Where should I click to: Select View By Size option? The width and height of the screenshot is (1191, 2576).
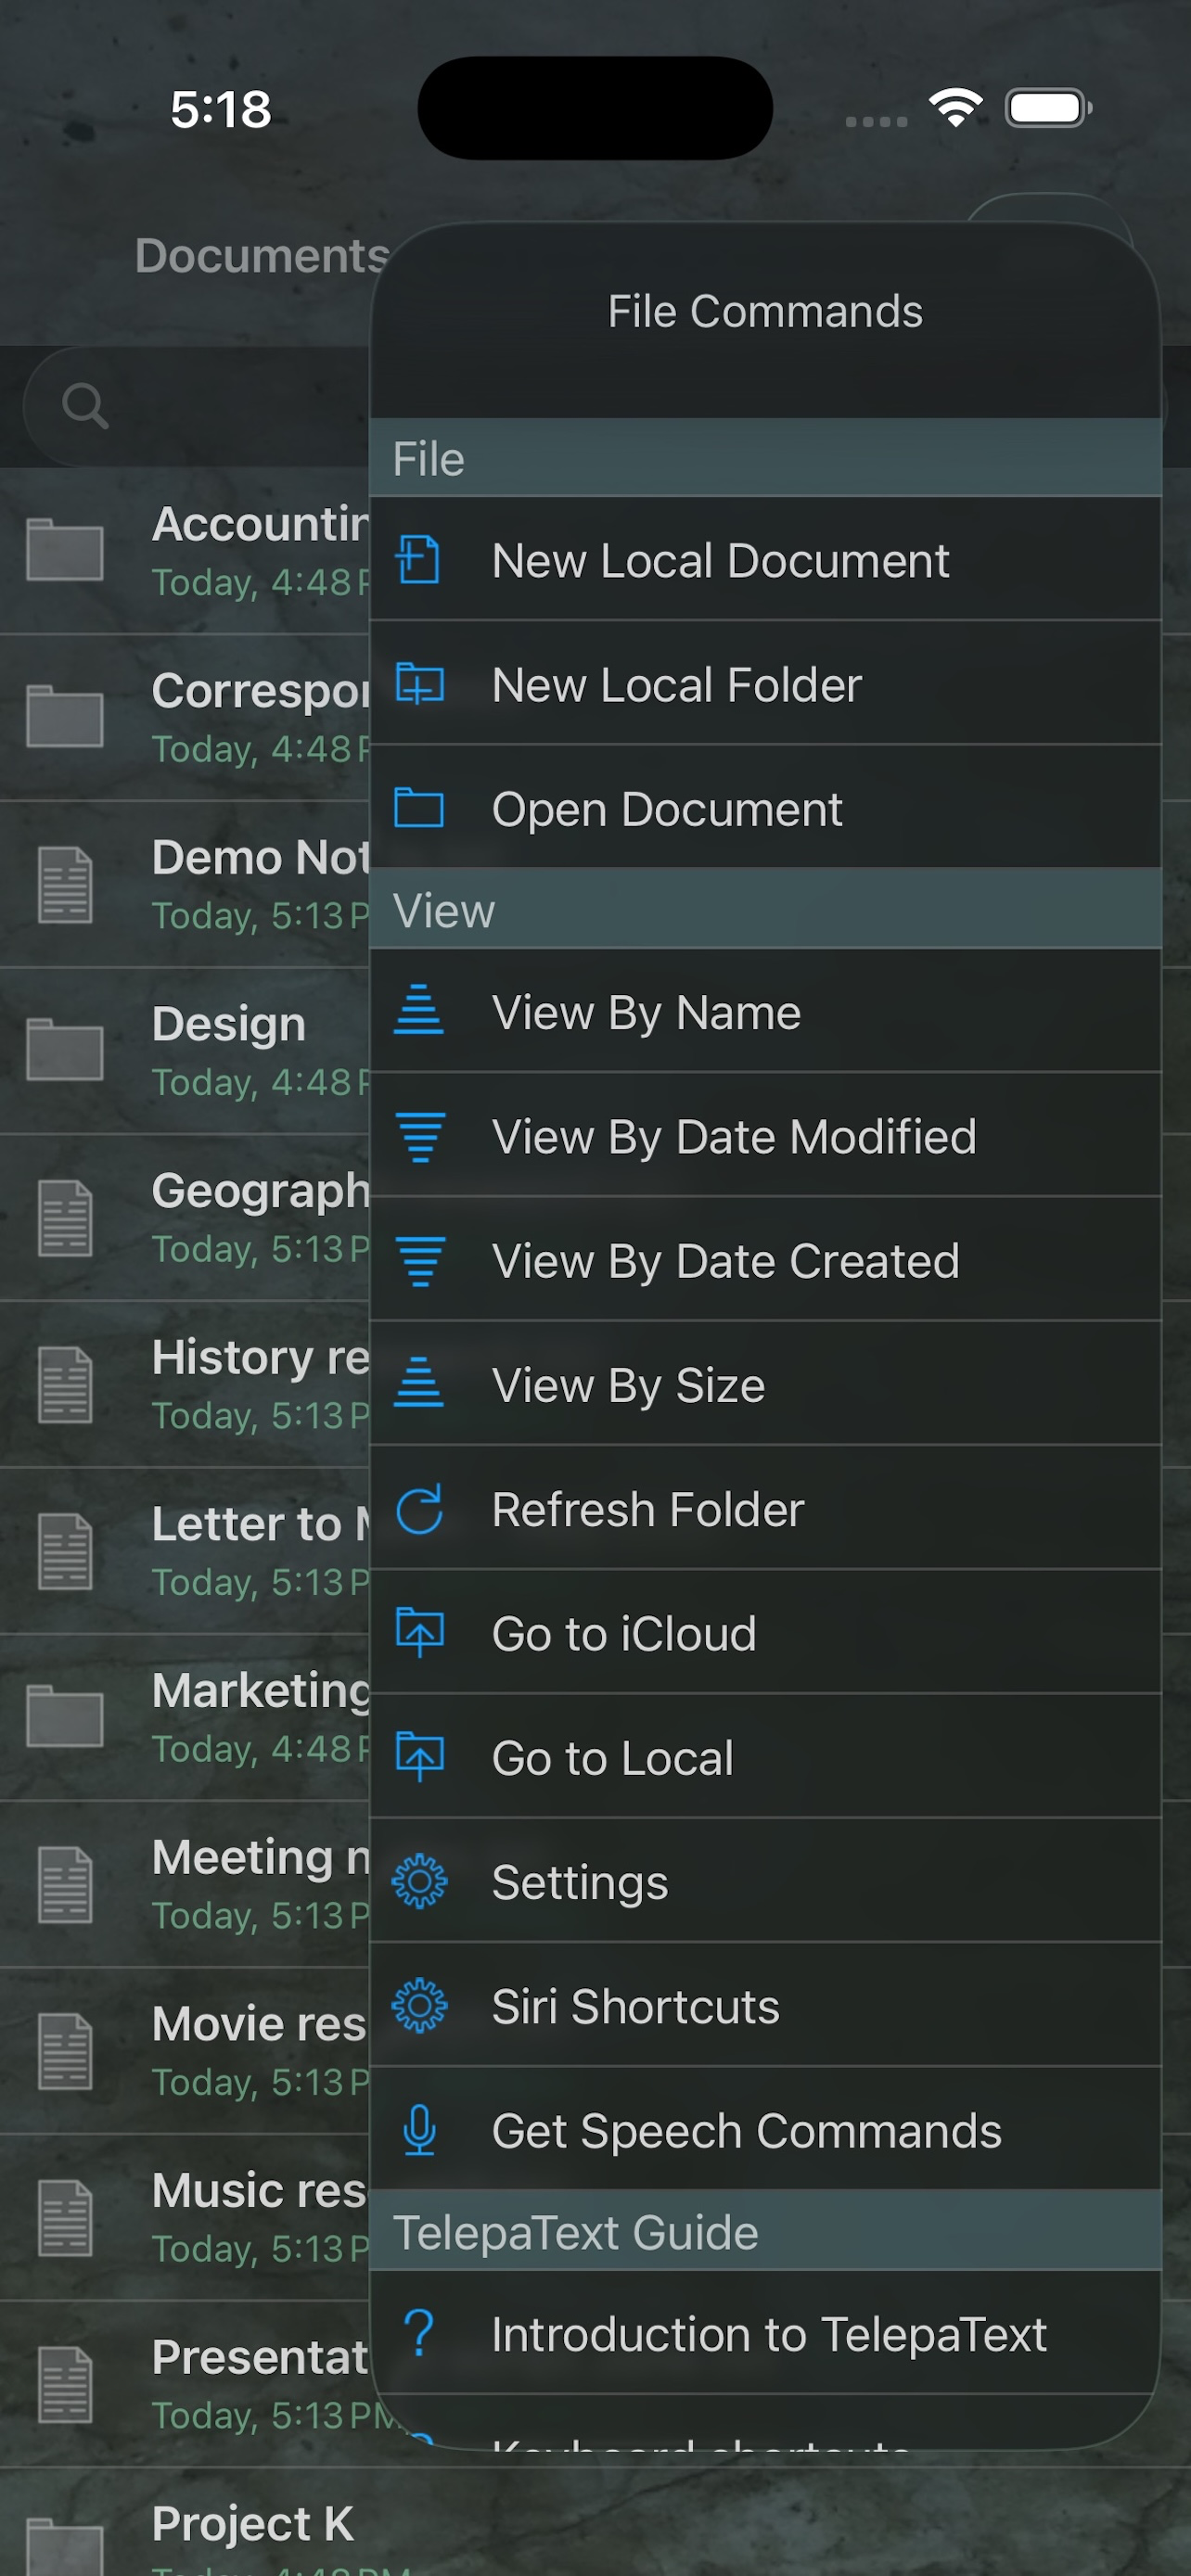[x=766, y=1384]
